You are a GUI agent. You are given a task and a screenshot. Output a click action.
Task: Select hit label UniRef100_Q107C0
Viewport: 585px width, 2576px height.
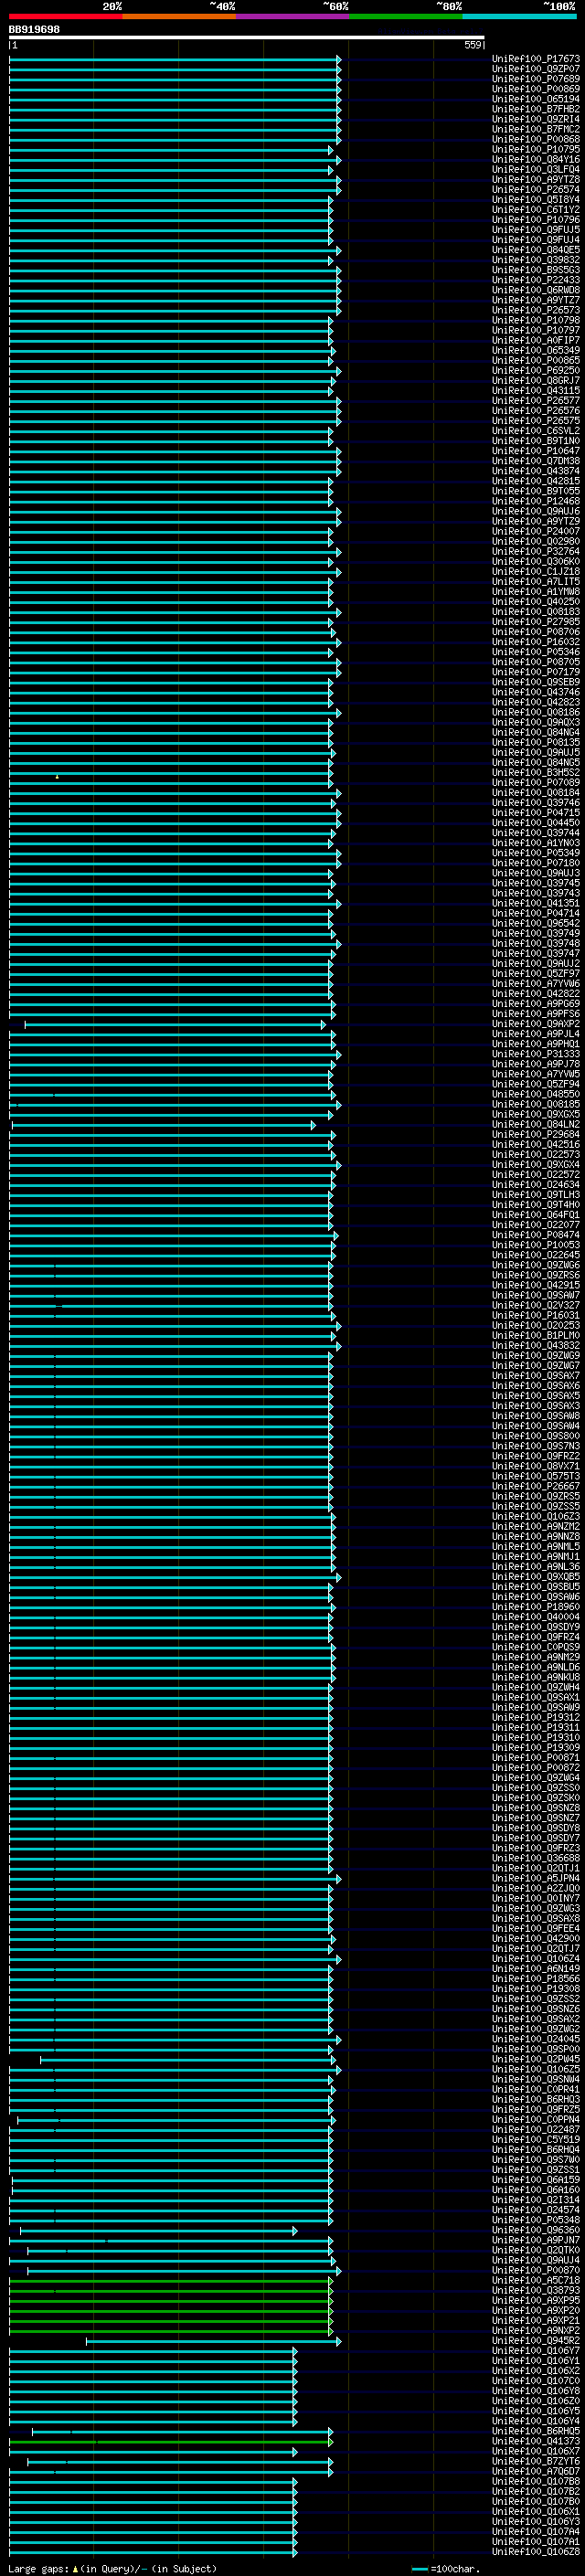(x=536, y=2381)
